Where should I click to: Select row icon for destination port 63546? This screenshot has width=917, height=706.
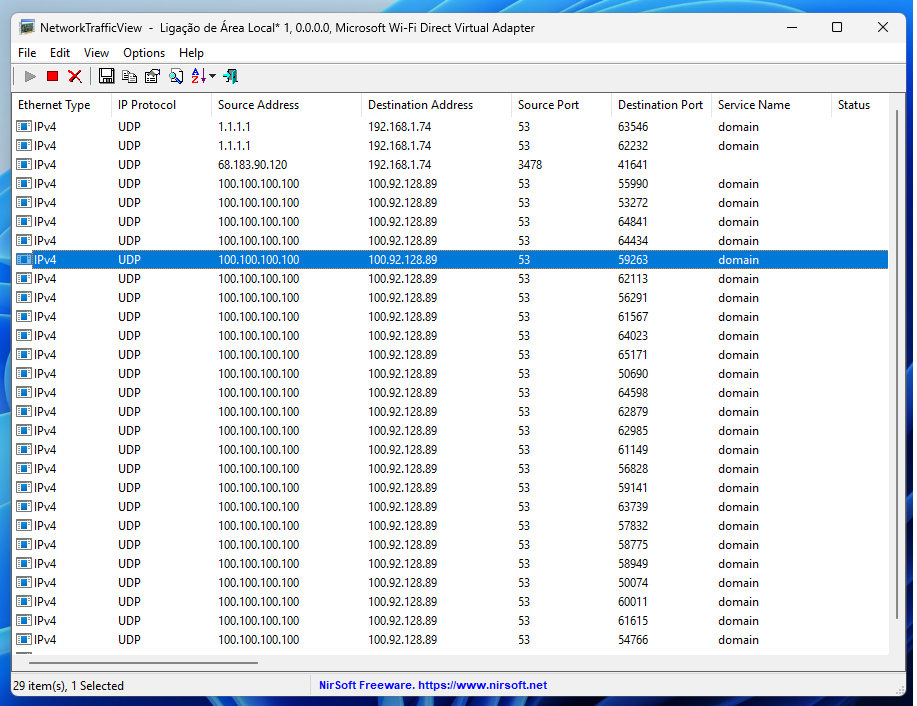tap(24, 126)
